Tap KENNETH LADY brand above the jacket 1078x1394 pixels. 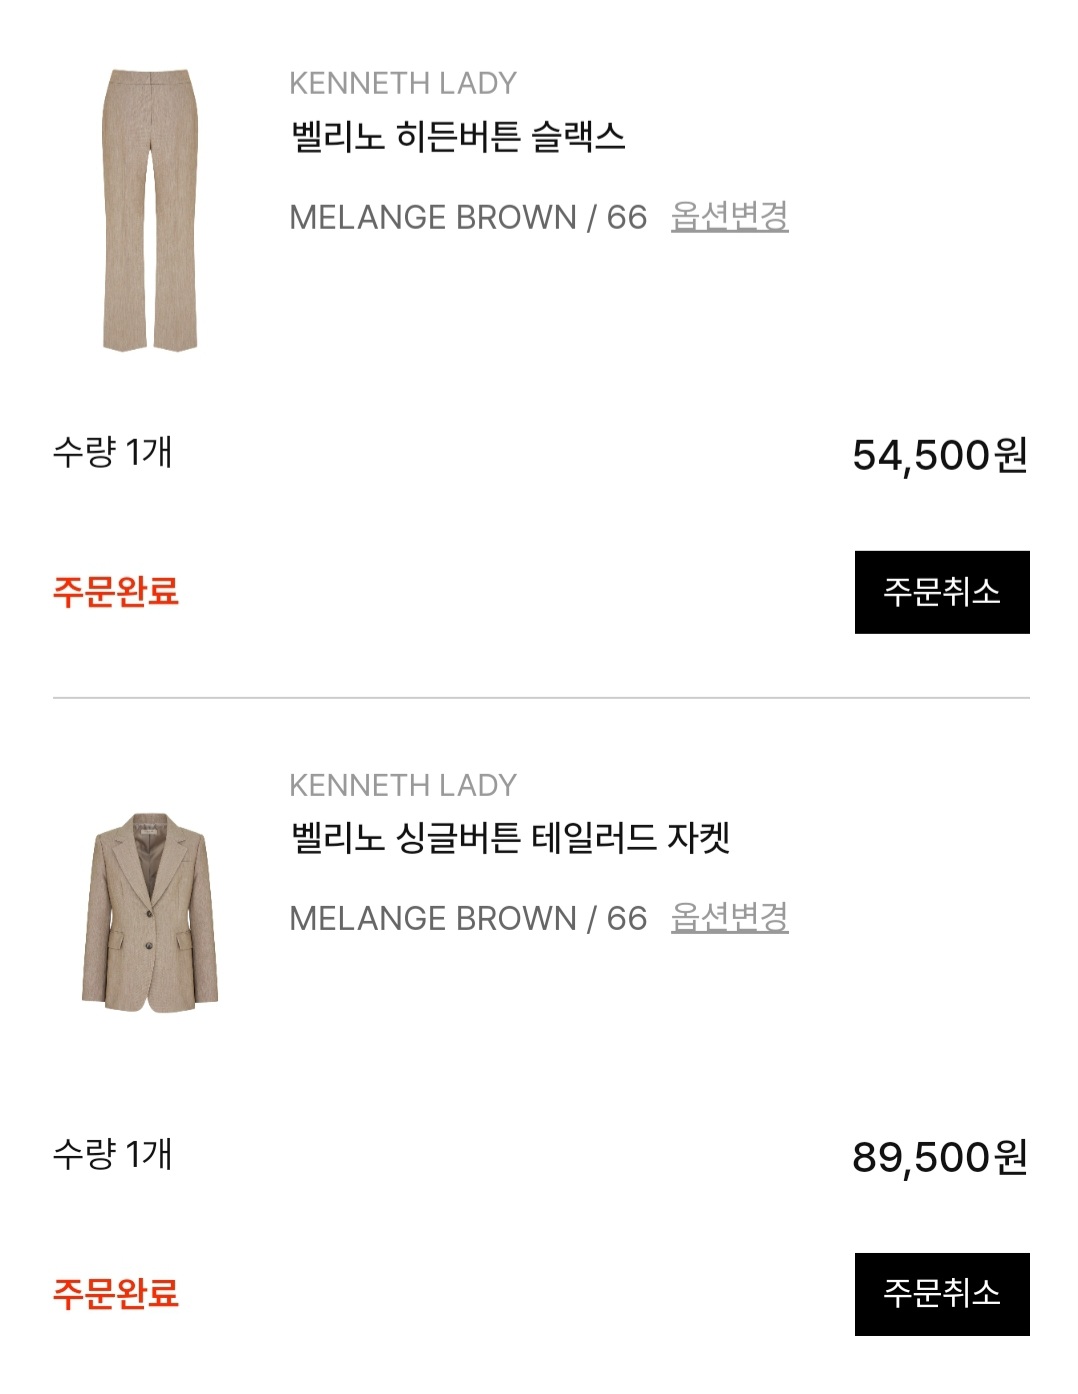402,785
